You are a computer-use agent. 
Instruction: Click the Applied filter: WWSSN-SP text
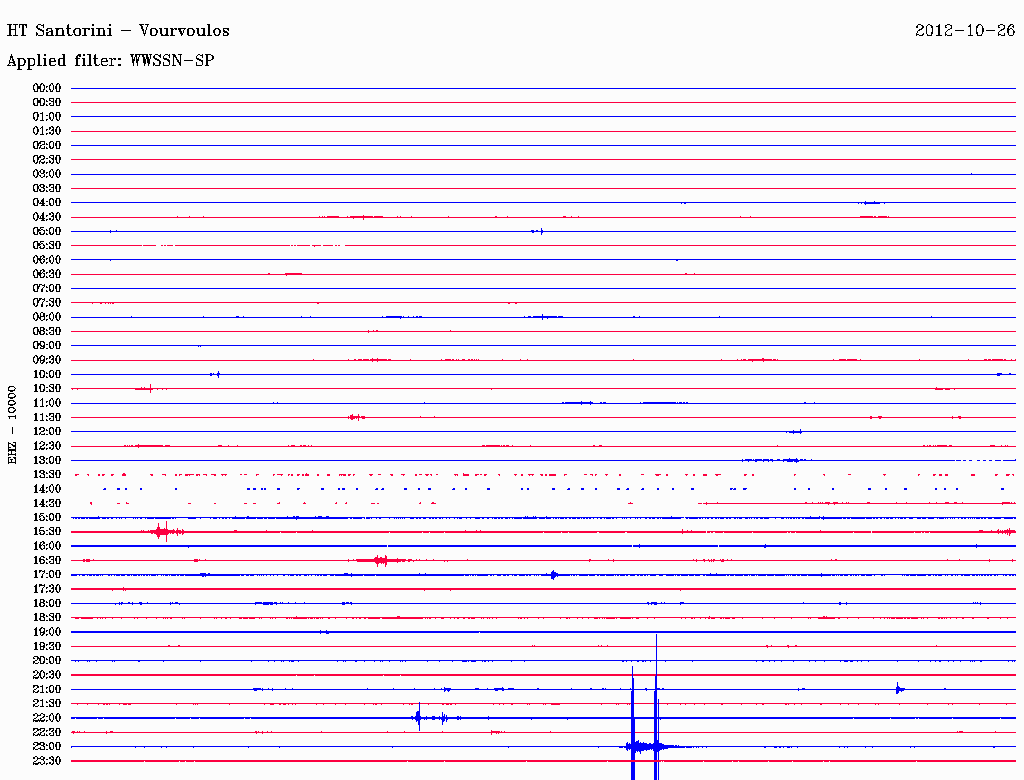pyautogui.click(x=110, y=61)
